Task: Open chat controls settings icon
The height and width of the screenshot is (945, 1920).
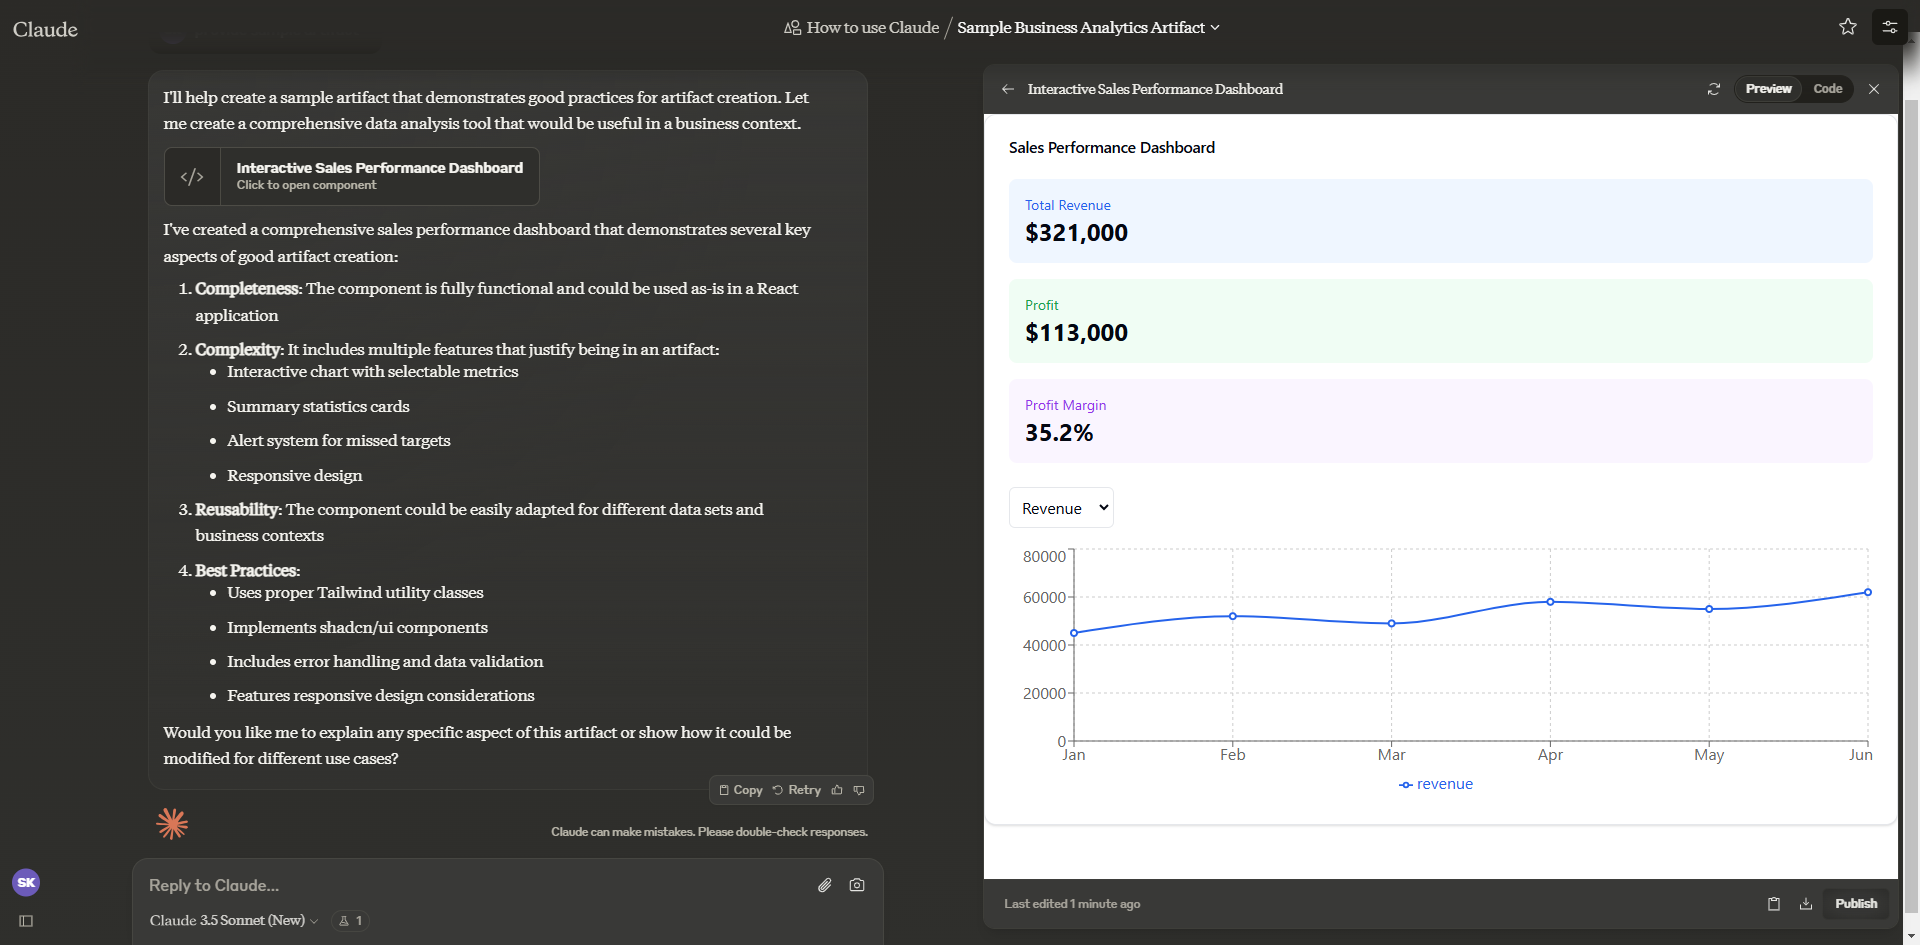Action: (x=1889, y=27)
